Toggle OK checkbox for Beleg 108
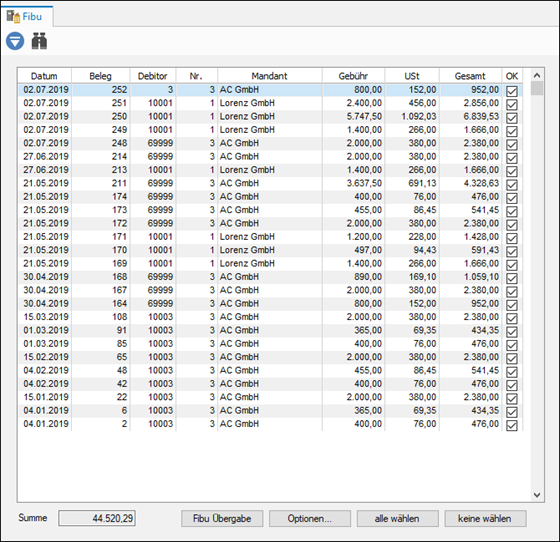Viewport: 560px width, 542px height. pyautogui.click(x=512, y=318)
